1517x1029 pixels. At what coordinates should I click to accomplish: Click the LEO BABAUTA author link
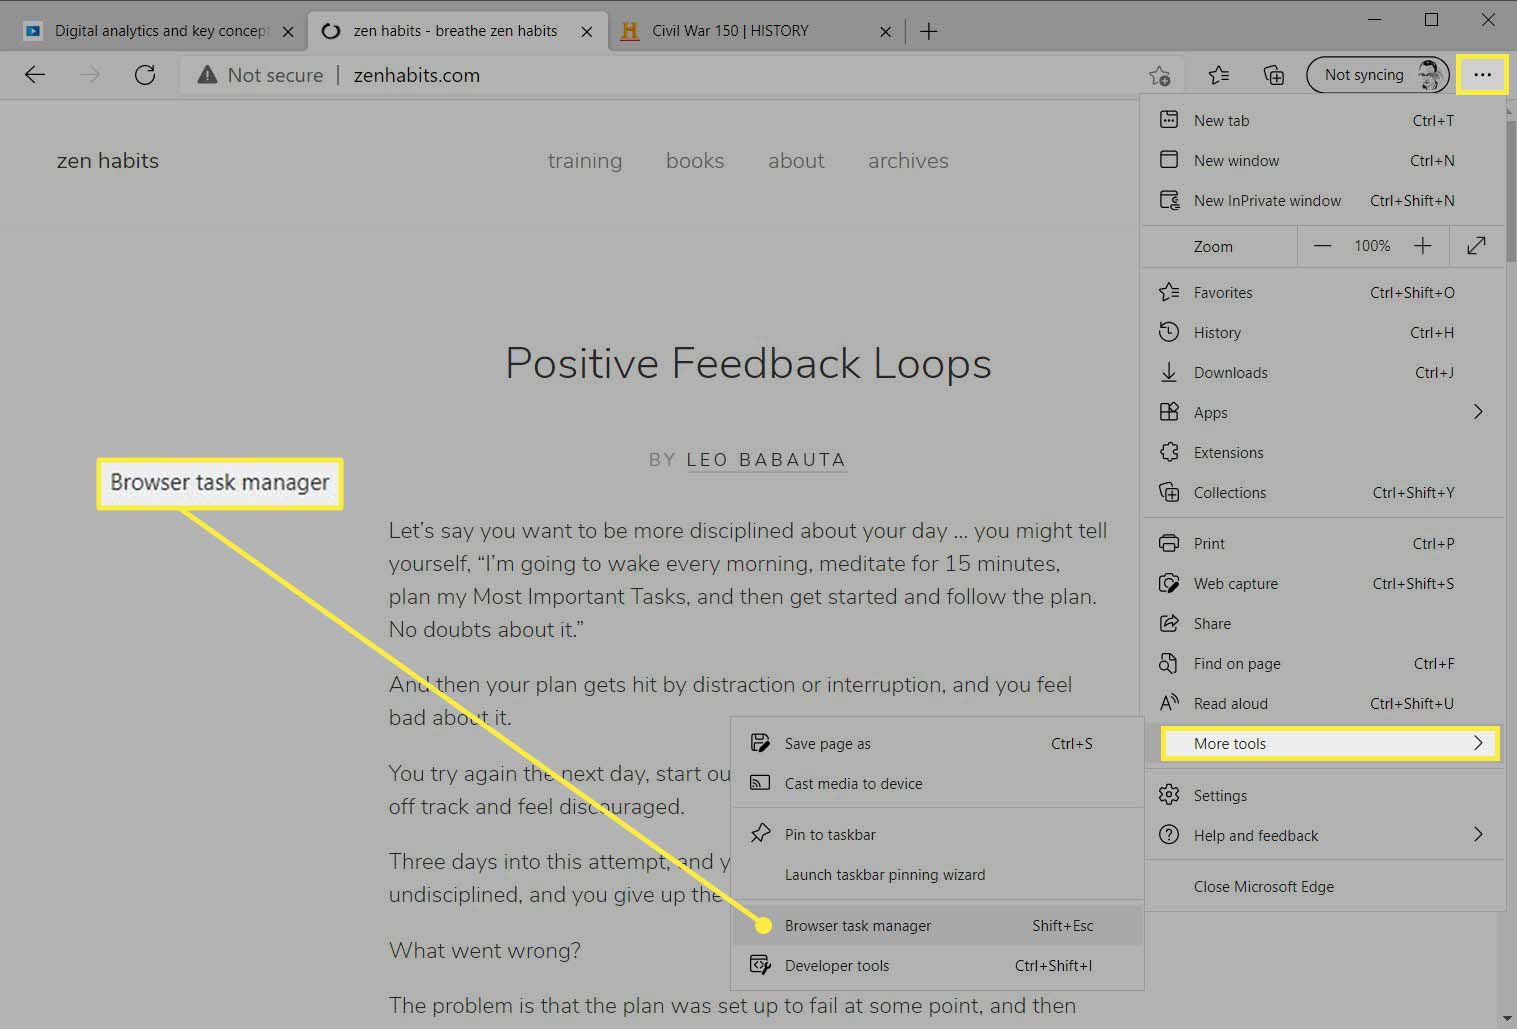coord(766,460)
